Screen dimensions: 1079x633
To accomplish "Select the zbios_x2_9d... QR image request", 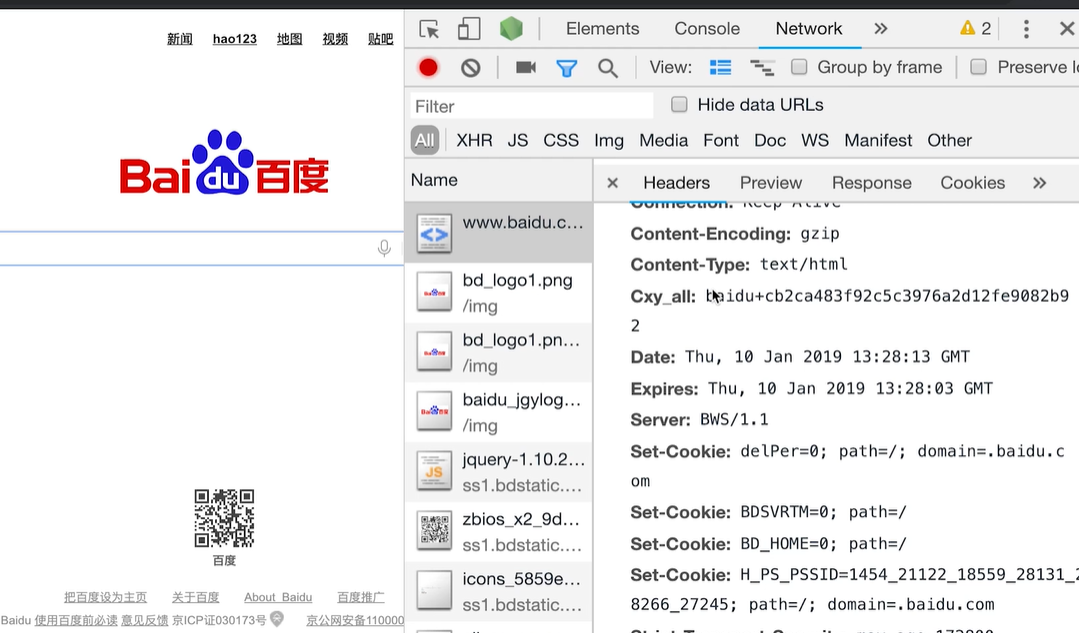I will pos(499,532).
